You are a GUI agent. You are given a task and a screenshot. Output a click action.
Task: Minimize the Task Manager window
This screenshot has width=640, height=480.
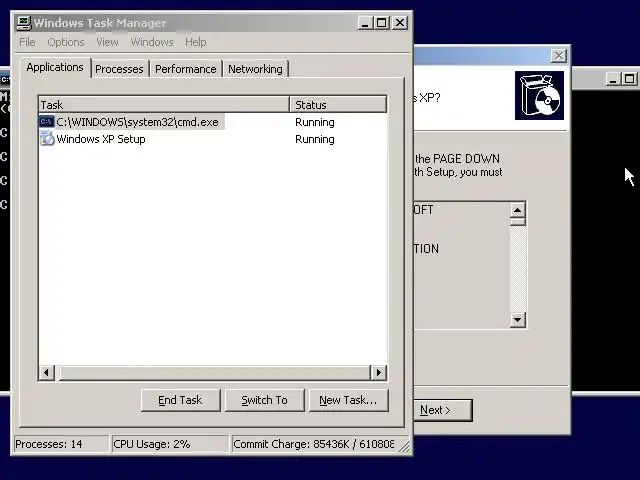tap(365, 23)
